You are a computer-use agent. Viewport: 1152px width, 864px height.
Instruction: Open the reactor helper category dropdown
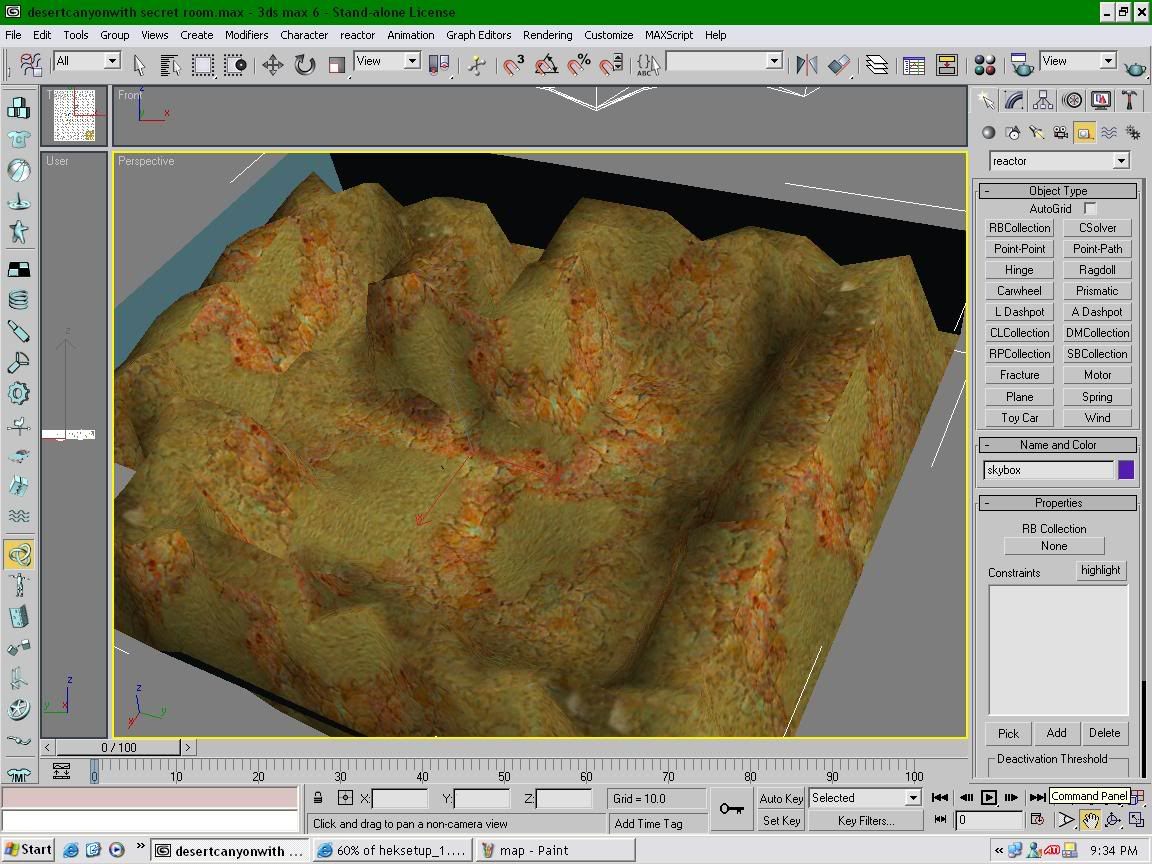pyautogui.click(x=1059, y=161)
